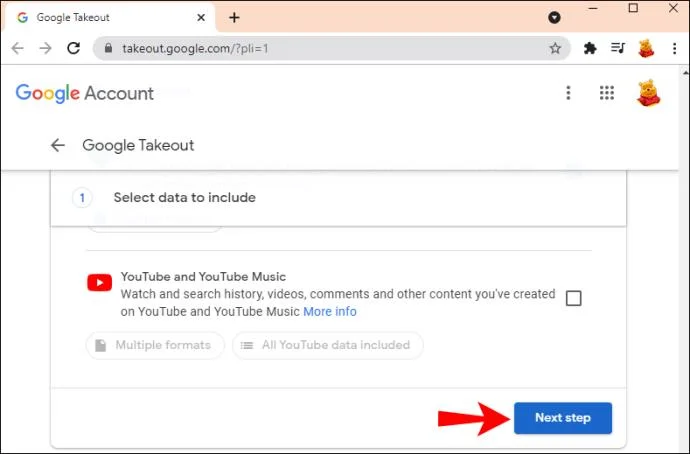Open the More info link
Image resolution: width=690 pixels, height=454 pixels.
[330, 311]
